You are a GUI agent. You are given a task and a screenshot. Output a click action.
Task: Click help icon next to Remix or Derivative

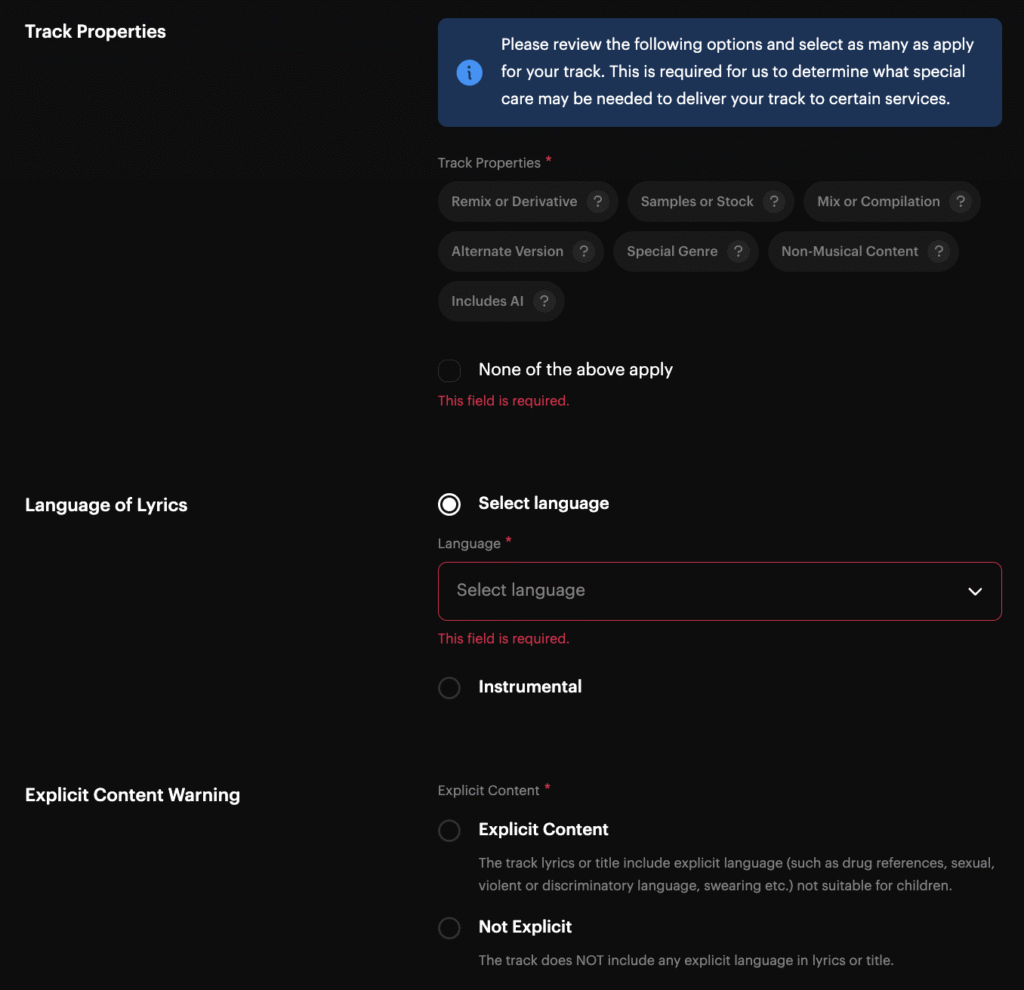click(x=598, y=201)
